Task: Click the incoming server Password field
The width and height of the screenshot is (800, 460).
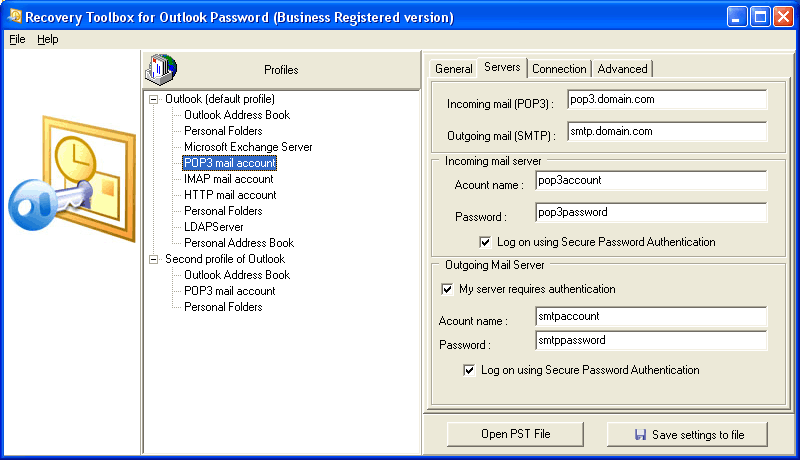Action: pyautogui.click(x=650, y=212)
